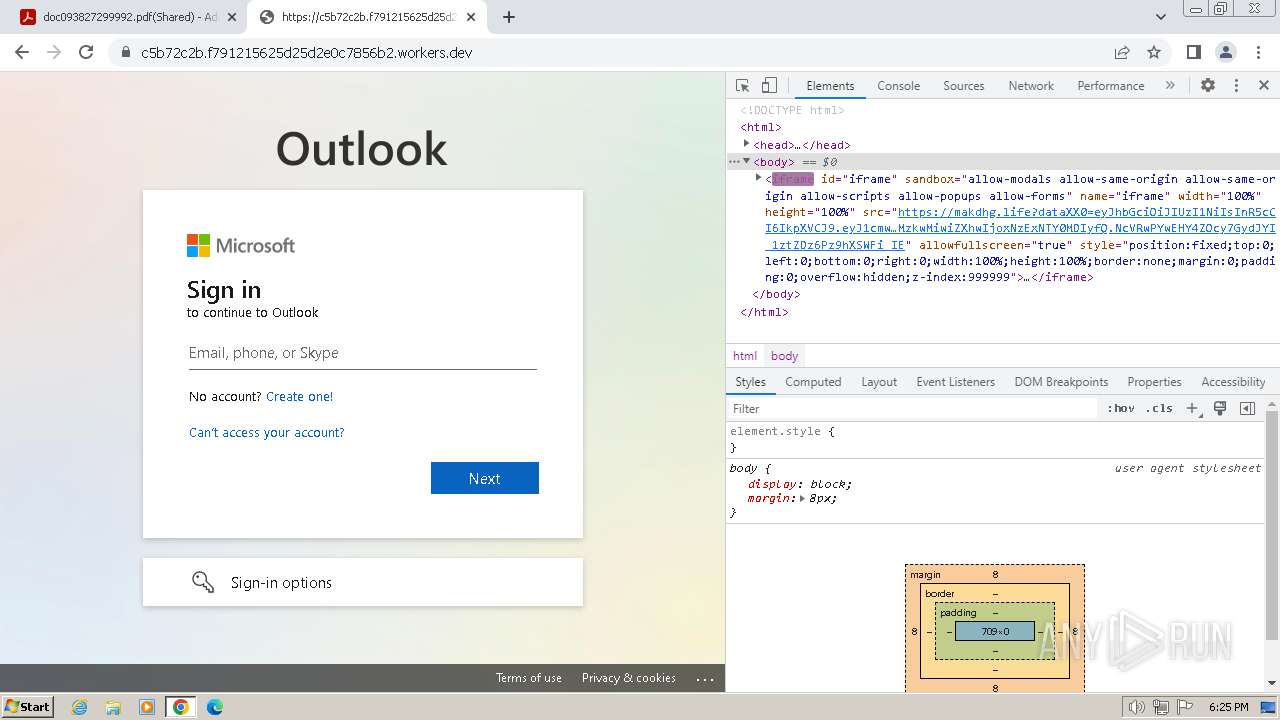
Task: Open File Explorer from taskbar
Action: click(x=113, y=707)
